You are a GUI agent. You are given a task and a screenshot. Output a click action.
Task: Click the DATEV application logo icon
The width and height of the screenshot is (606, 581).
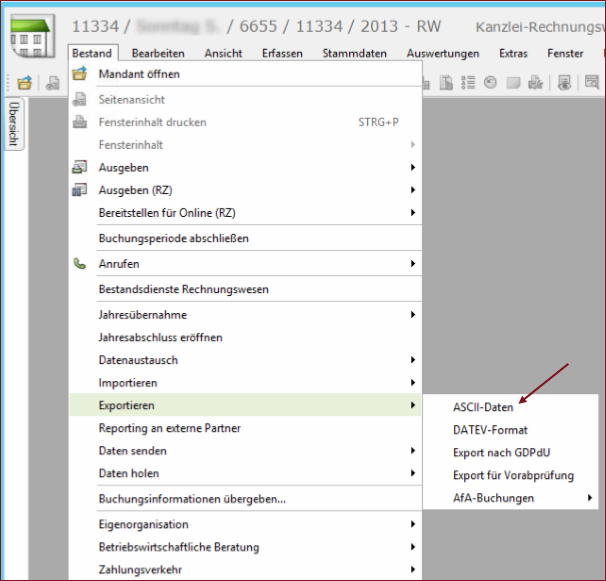coord(32,37)
